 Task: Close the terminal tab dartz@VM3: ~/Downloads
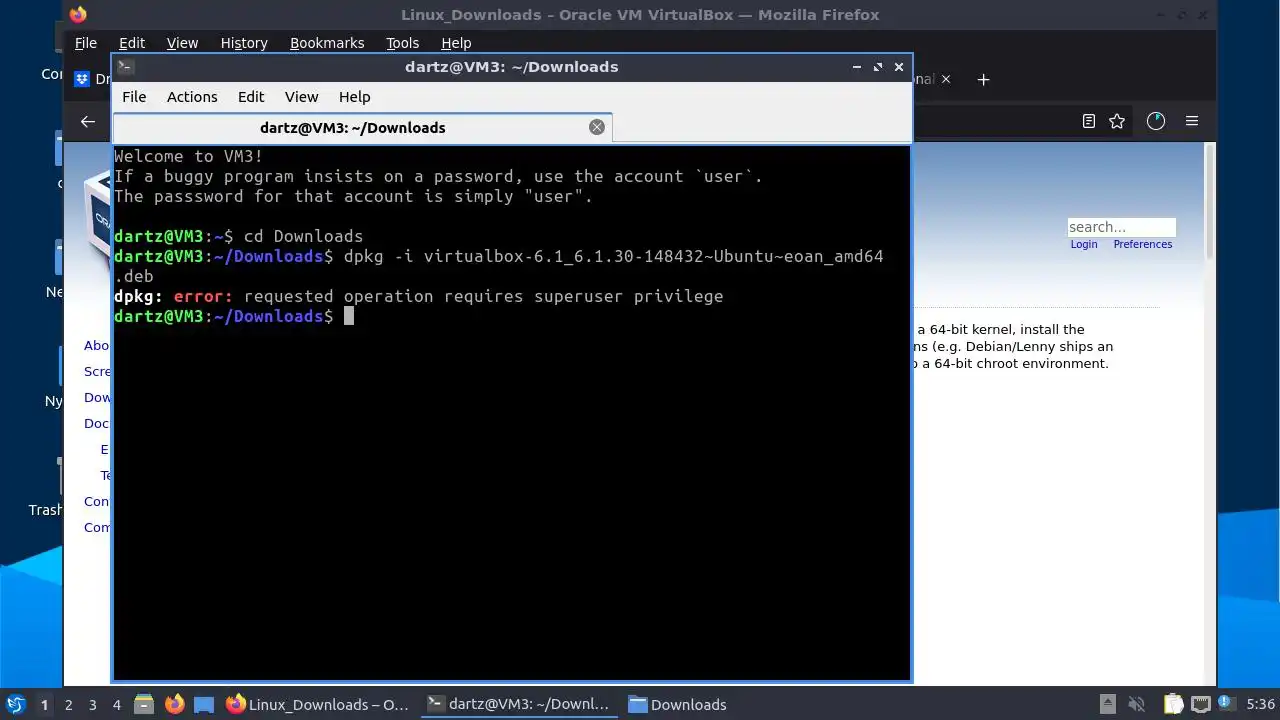pos(597,127)
